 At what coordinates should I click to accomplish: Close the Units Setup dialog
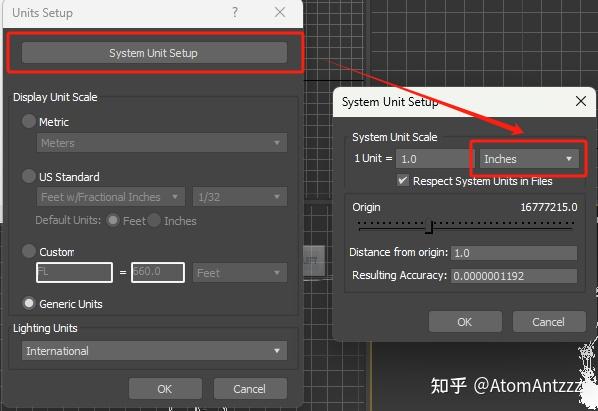click(280, 13)
